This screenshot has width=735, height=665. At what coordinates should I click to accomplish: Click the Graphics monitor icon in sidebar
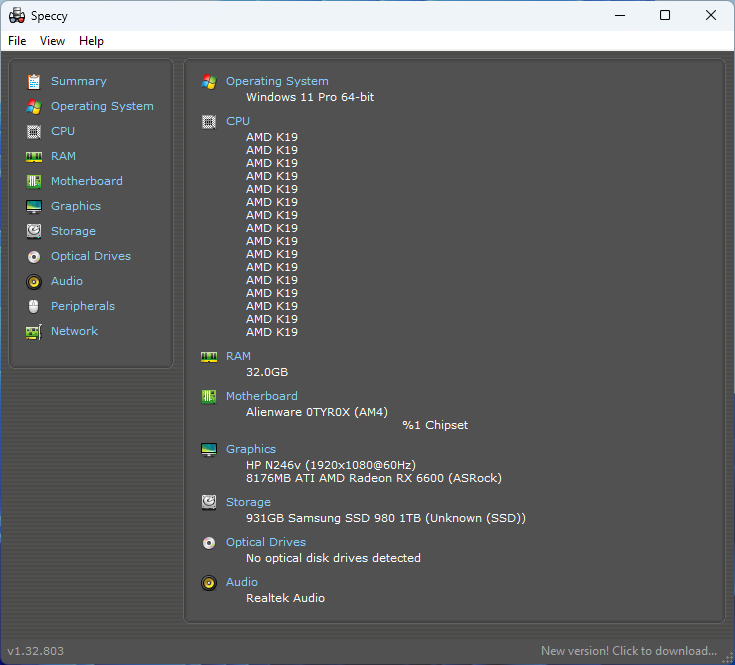(x=34, y=206)
